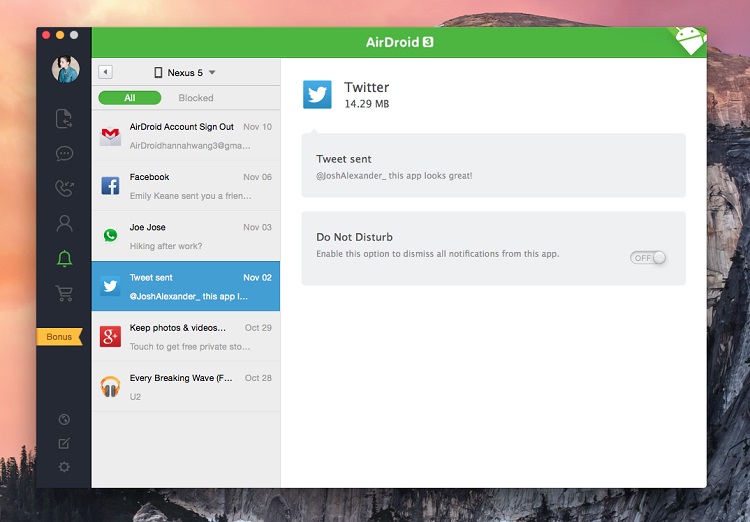
Task: Select the Tweet sent notification row
Action: [x=186, y=286]
